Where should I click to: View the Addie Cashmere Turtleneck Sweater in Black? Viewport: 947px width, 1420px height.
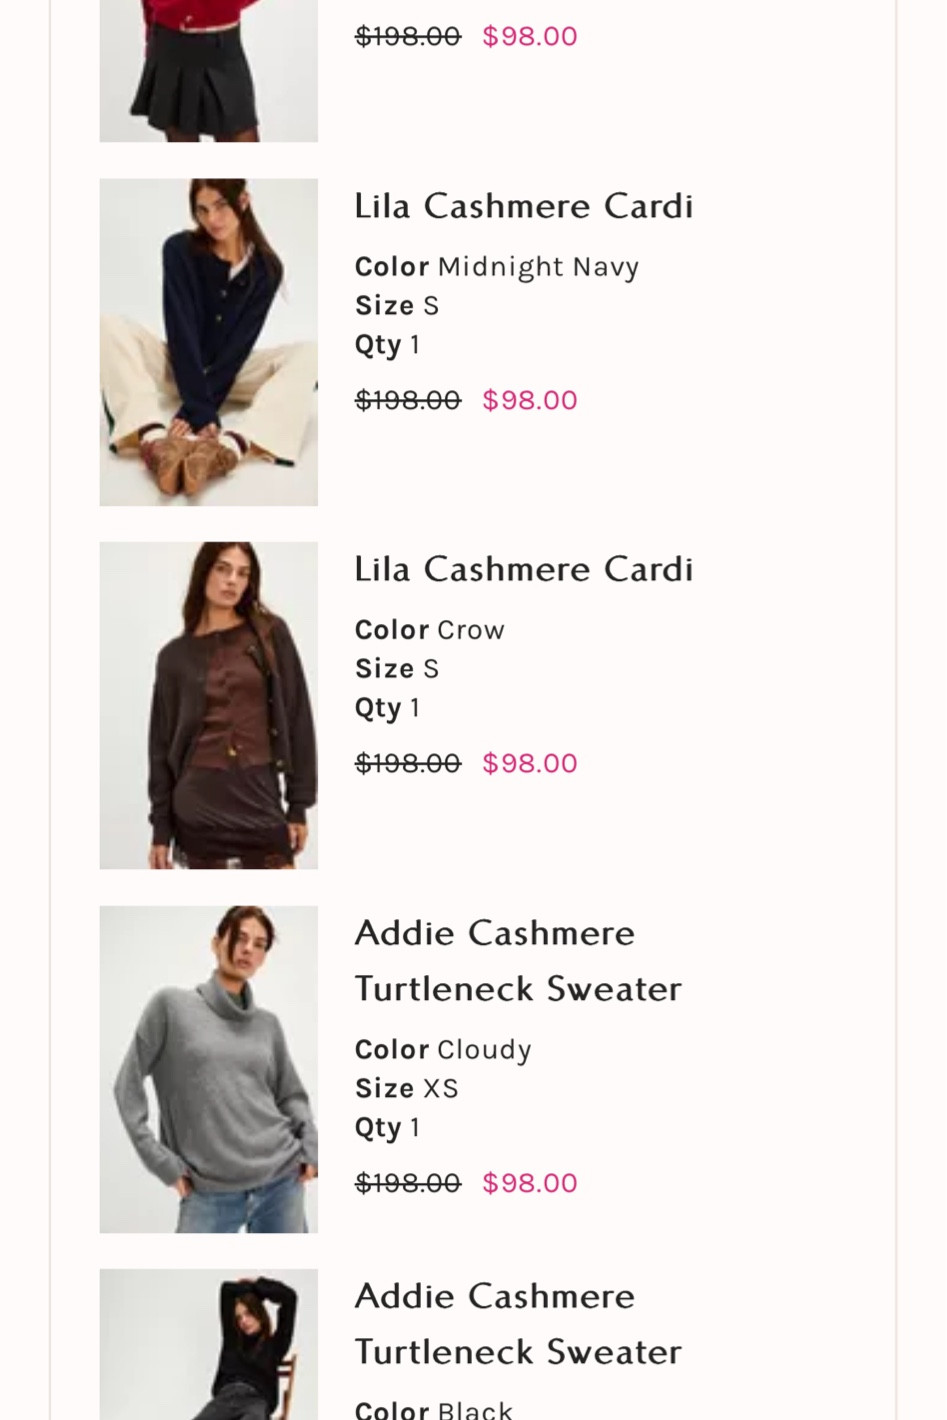point(518,1323)
